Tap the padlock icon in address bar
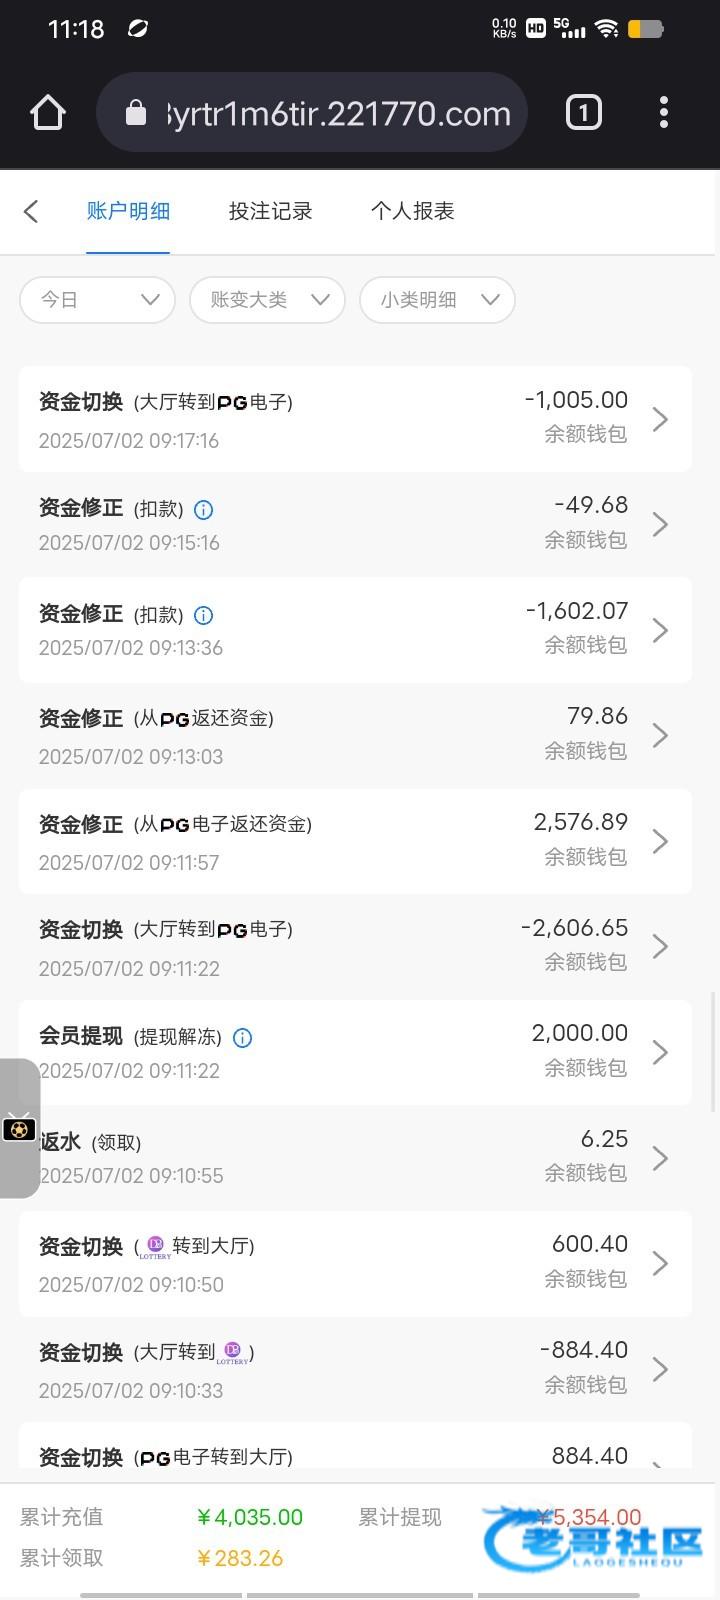 136,113
